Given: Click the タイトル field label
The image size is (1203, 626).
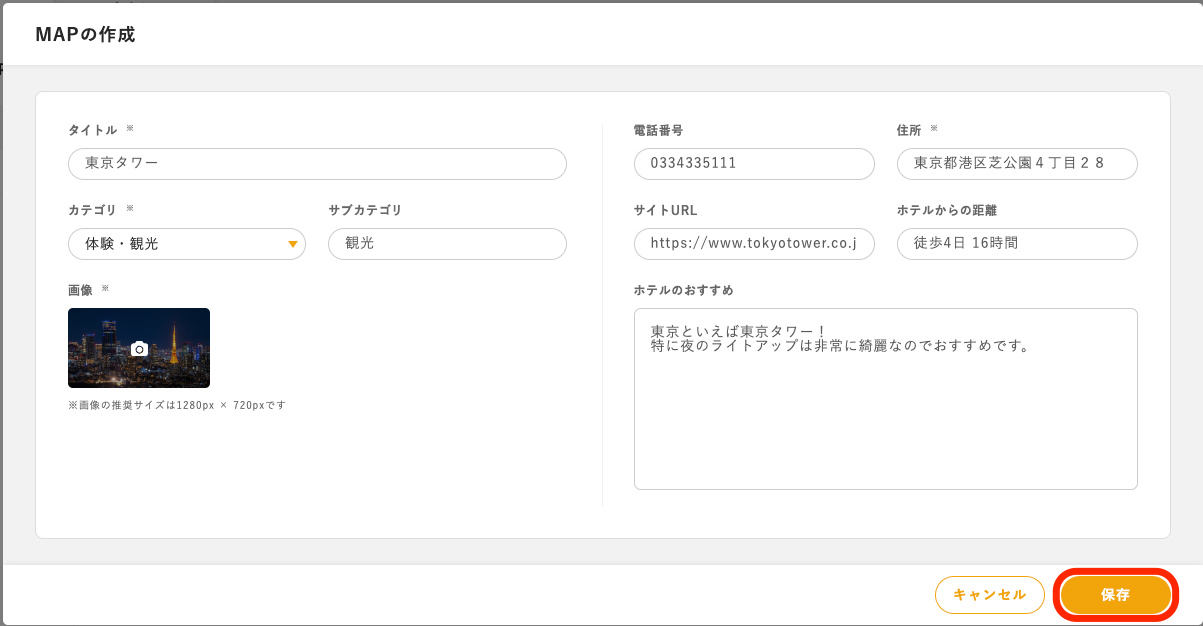Looking at the screenshot, I should pyautogui.click(x=92, y=130).
